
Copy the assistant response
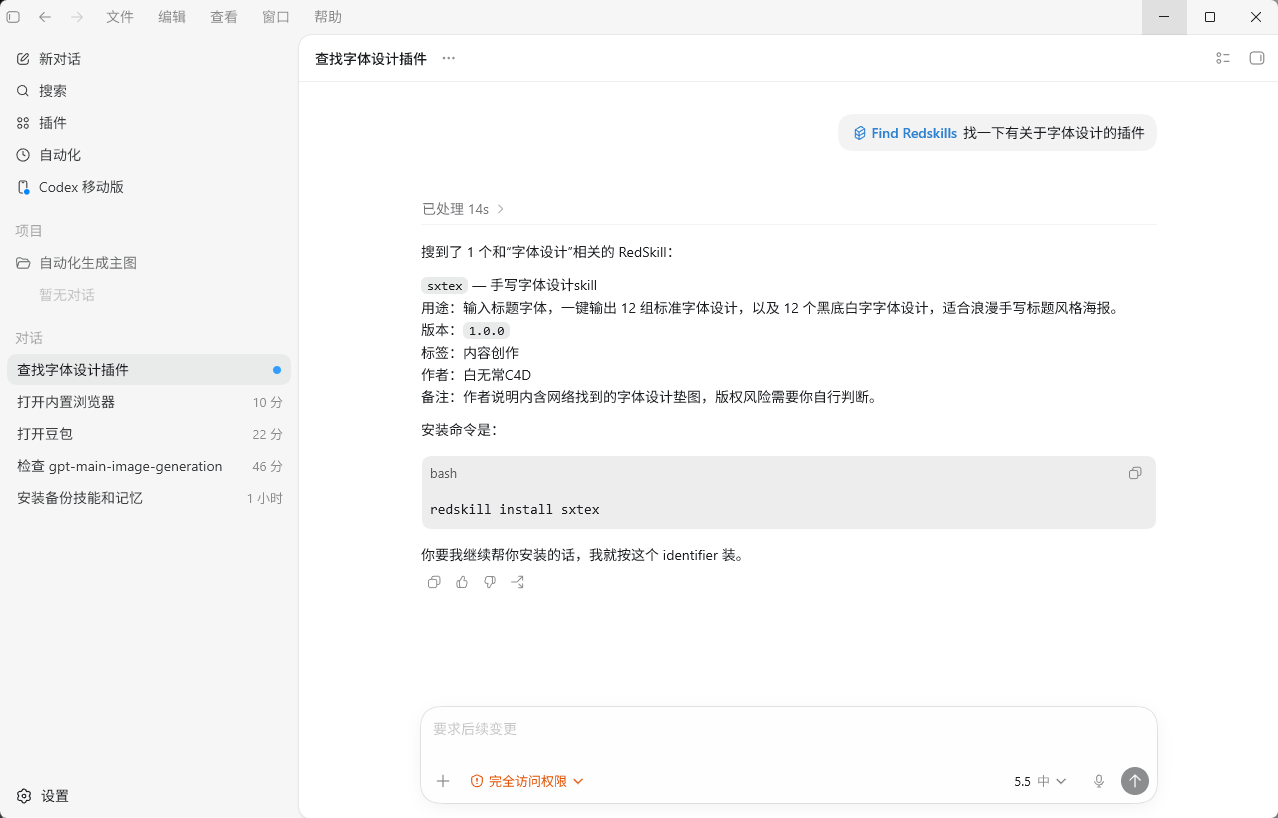tap(434, 582)
